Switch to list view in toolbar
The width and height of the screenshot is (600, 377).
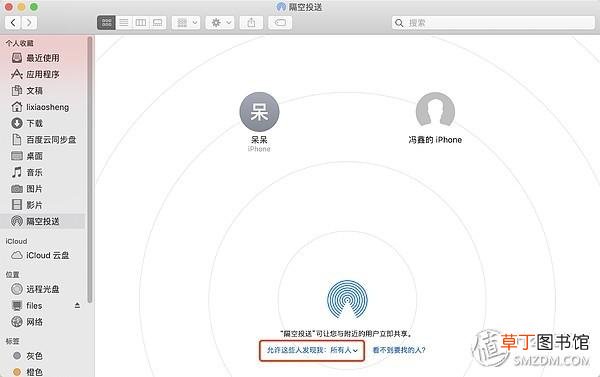click(124, 23)
